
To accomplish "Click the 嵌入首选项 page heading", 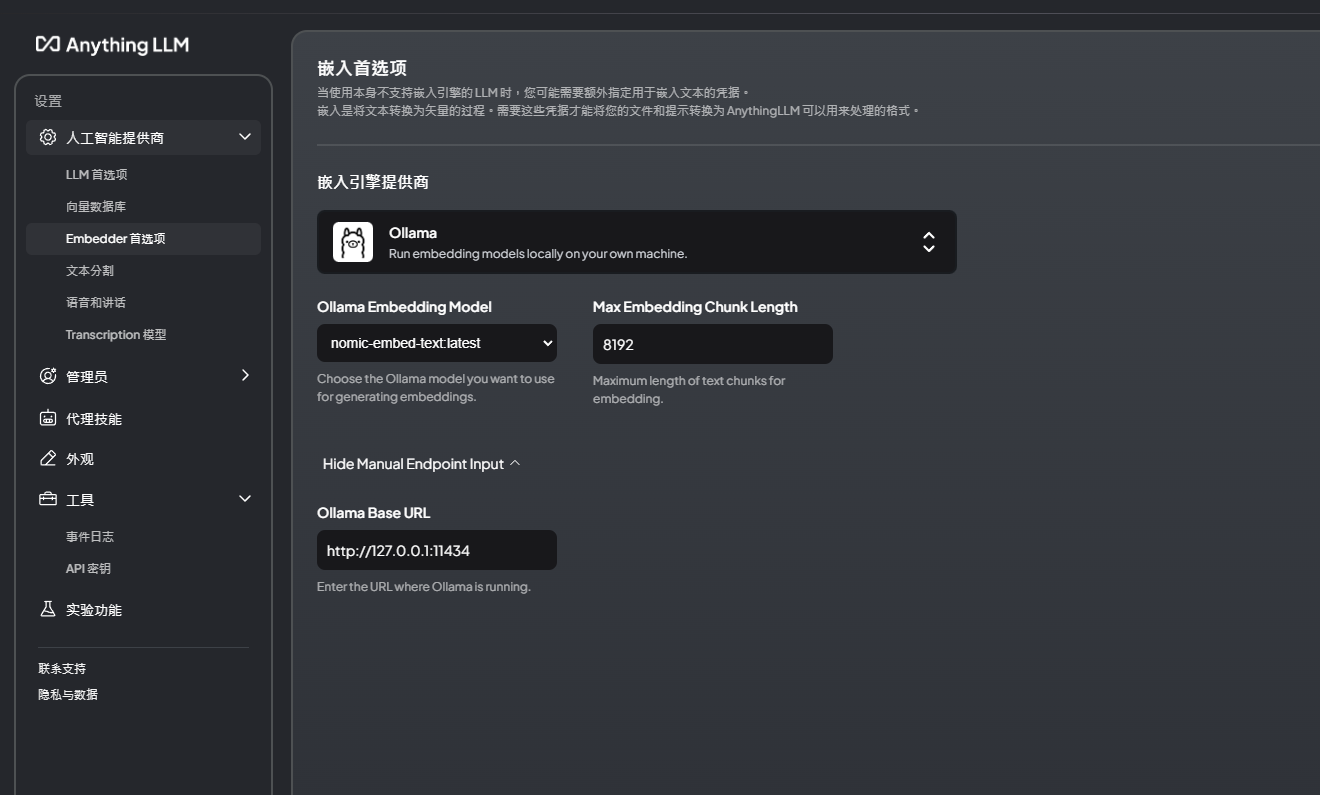I will click(362, 69).
